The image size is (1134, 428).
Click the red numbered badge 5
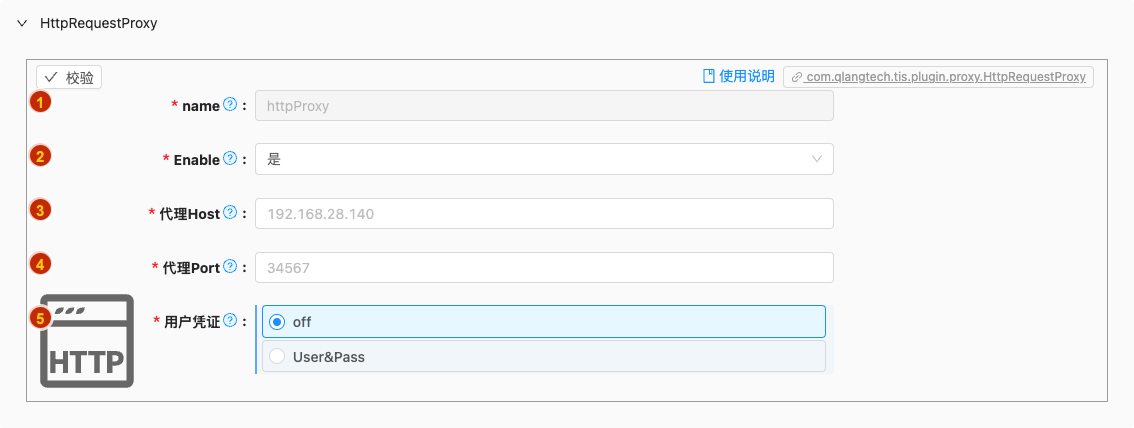click(40, 317)
